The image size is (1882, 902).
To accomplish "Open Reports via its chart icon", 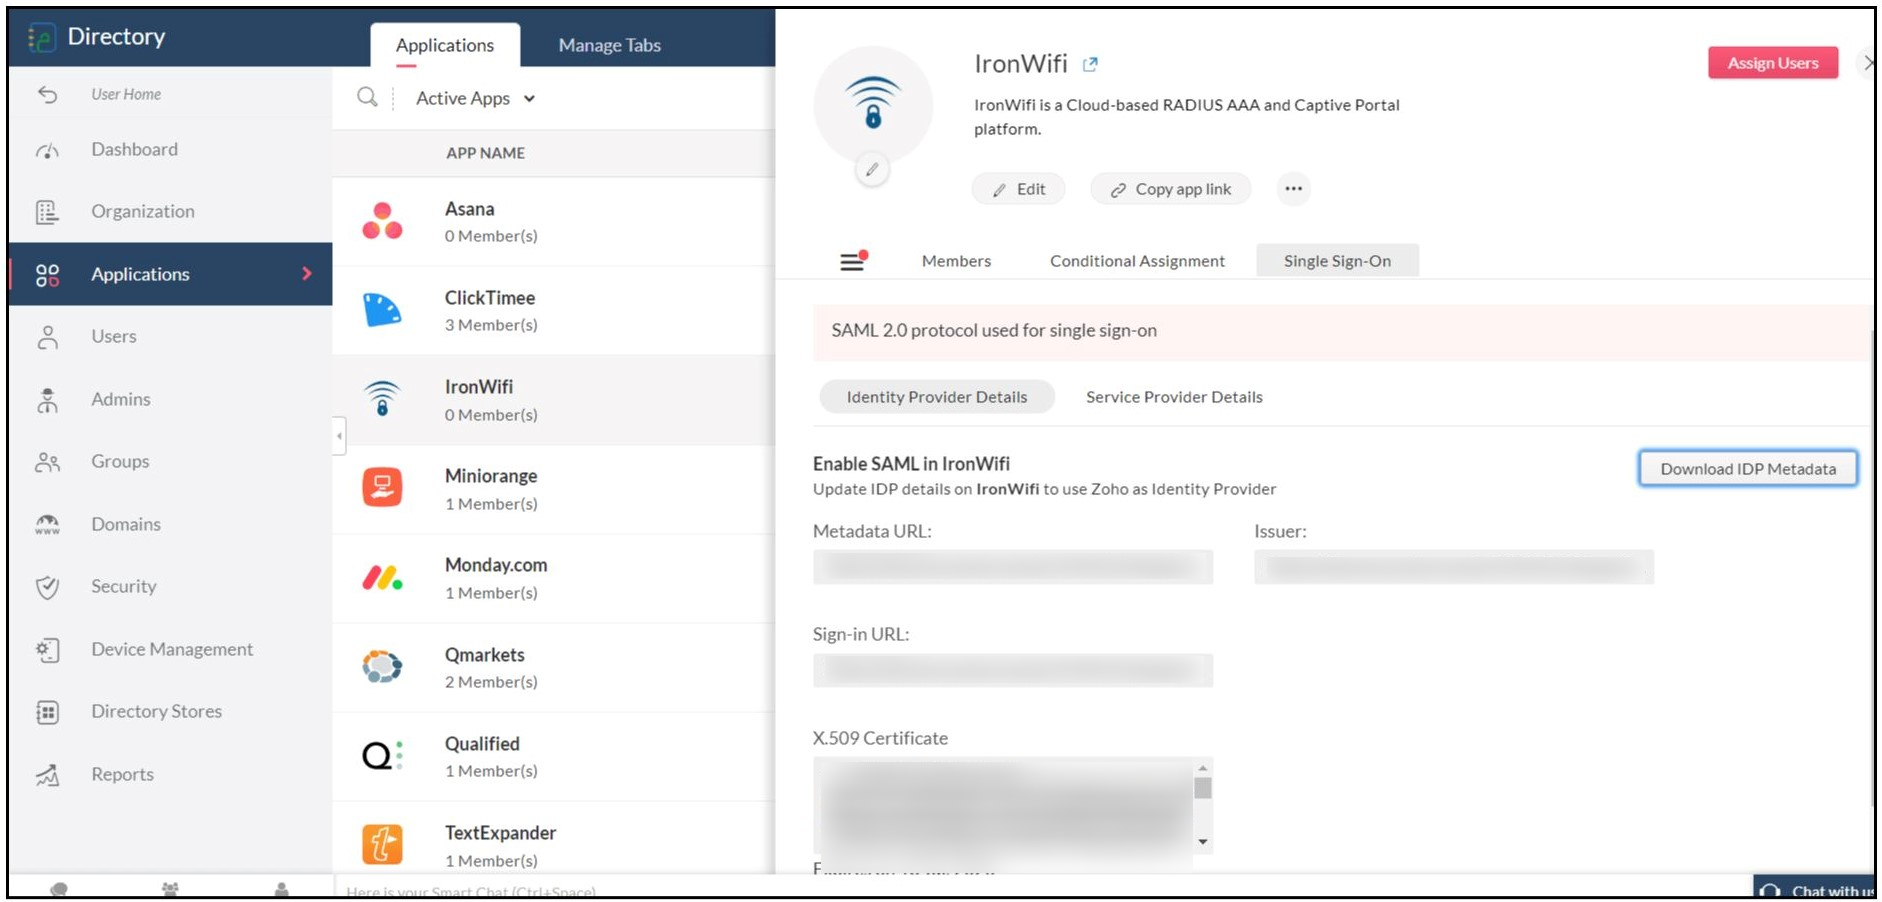I will [47, 775].
